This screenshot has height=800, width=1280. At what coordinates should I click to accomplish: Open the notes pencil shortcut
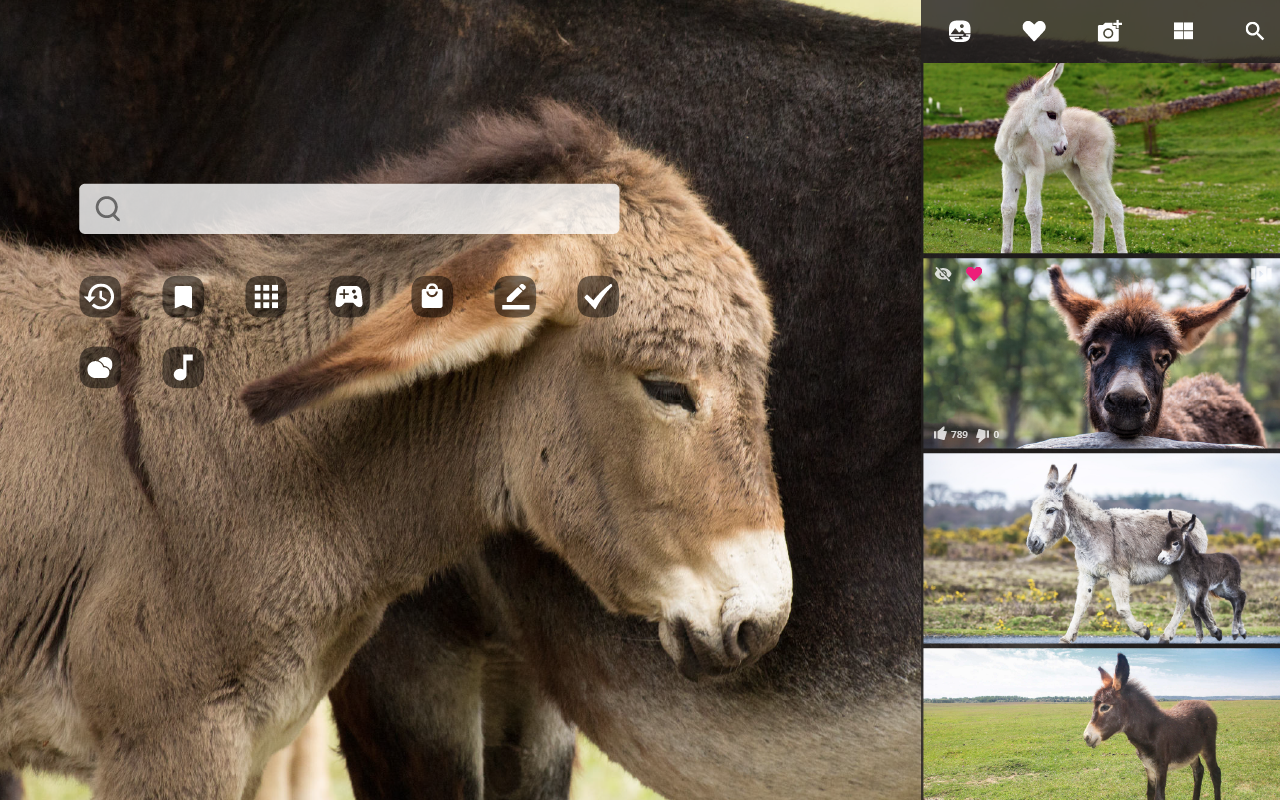(x=515, y=296)
